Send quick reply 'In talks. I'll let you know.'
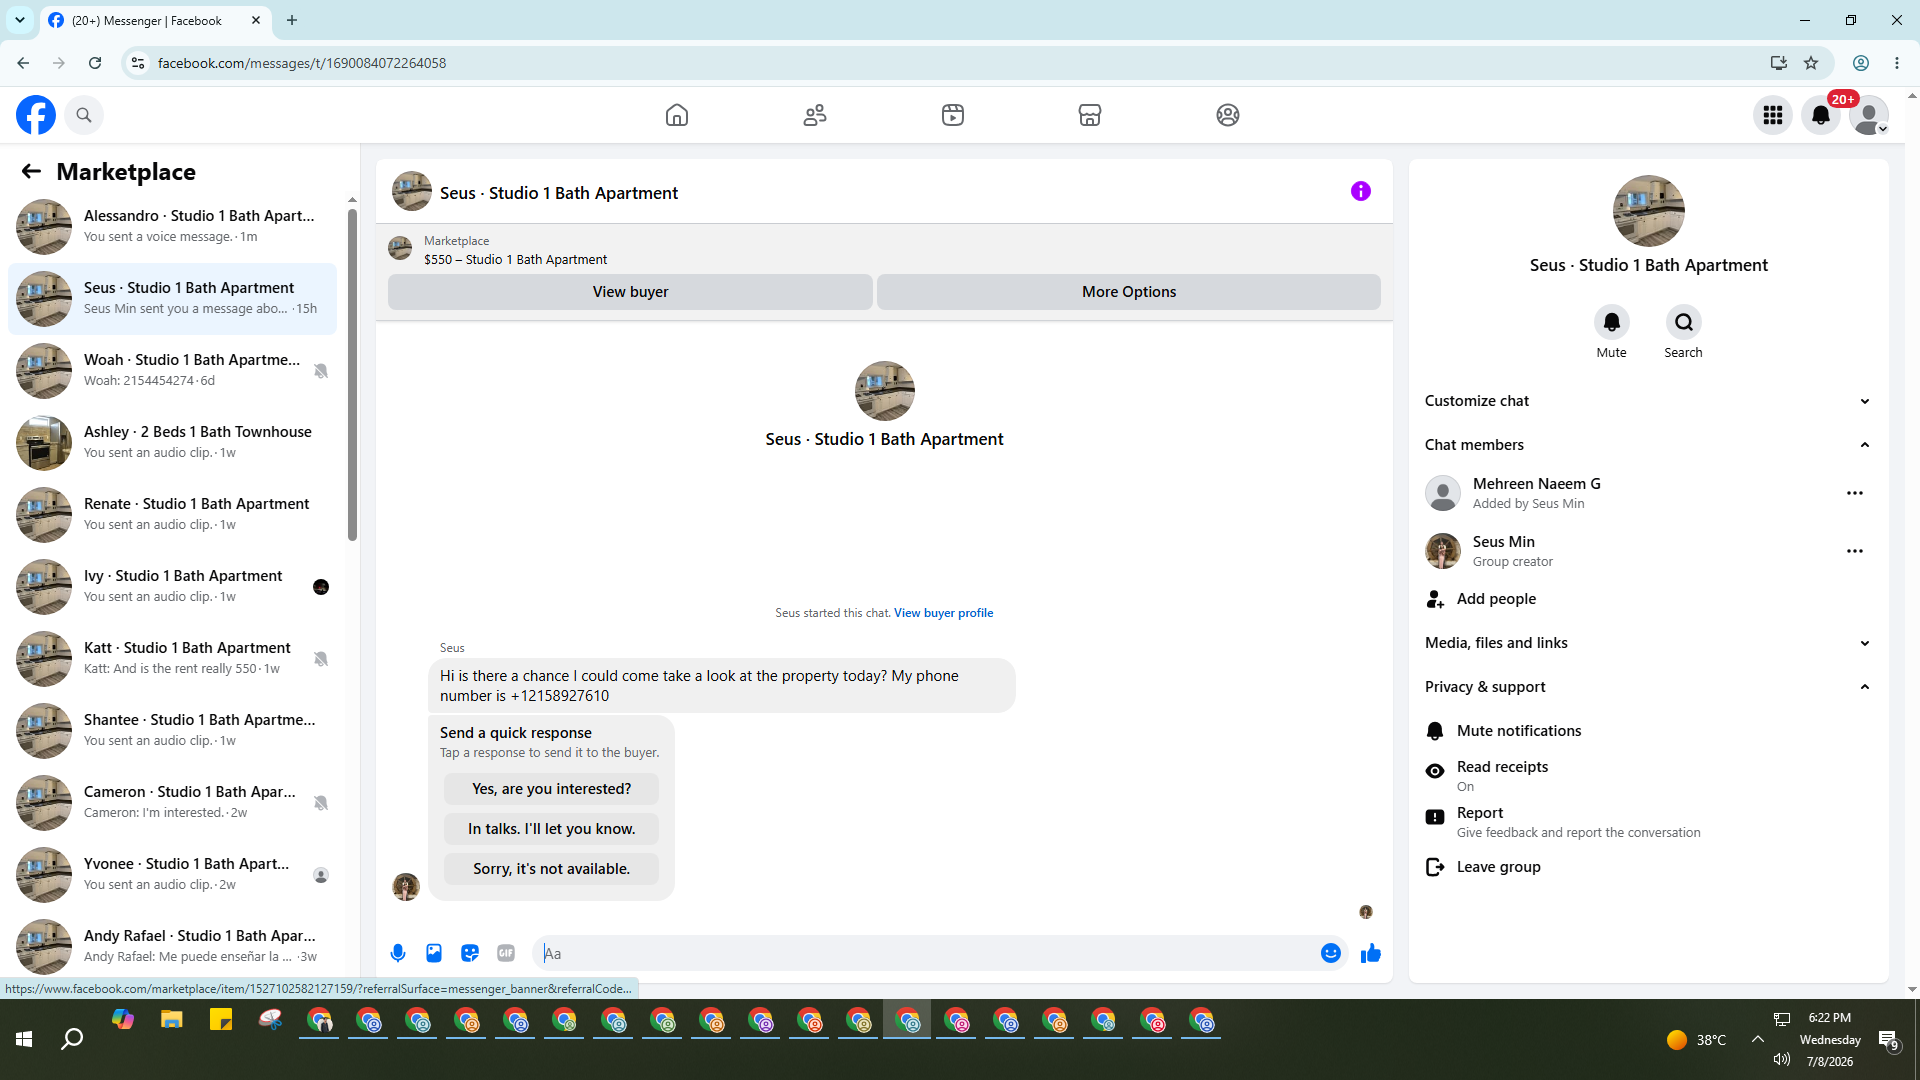 (x=551, y=829)
